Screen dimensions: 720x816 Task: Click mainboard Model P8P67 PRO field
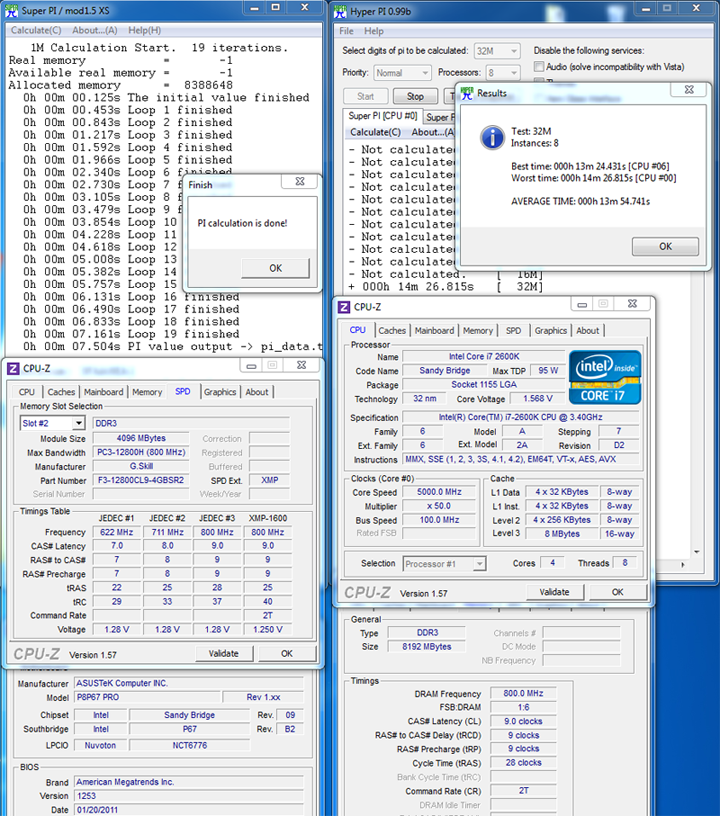148,697
